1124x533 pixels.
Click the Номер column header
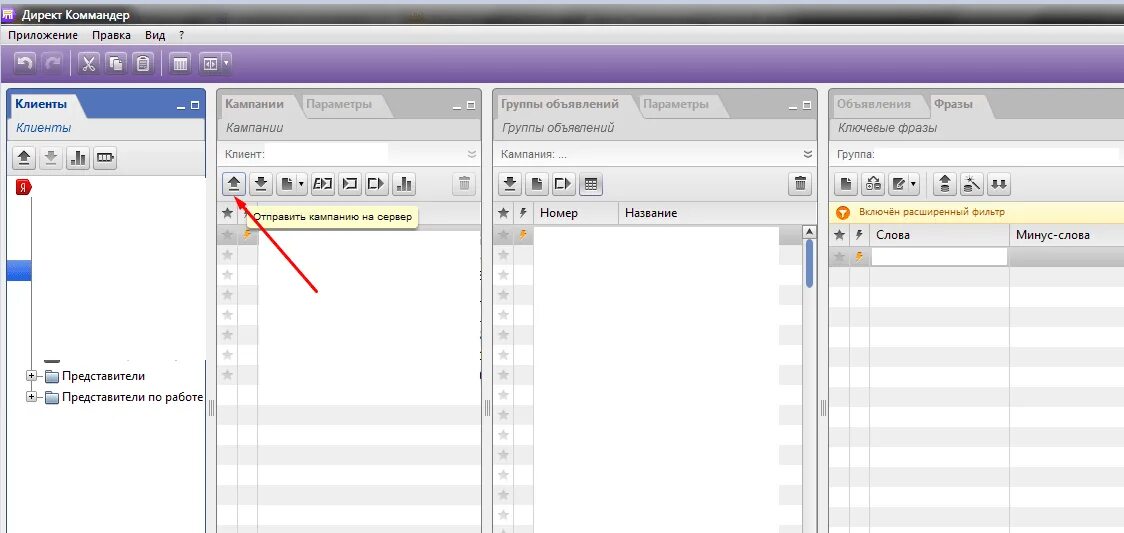(x=576, y=213)
